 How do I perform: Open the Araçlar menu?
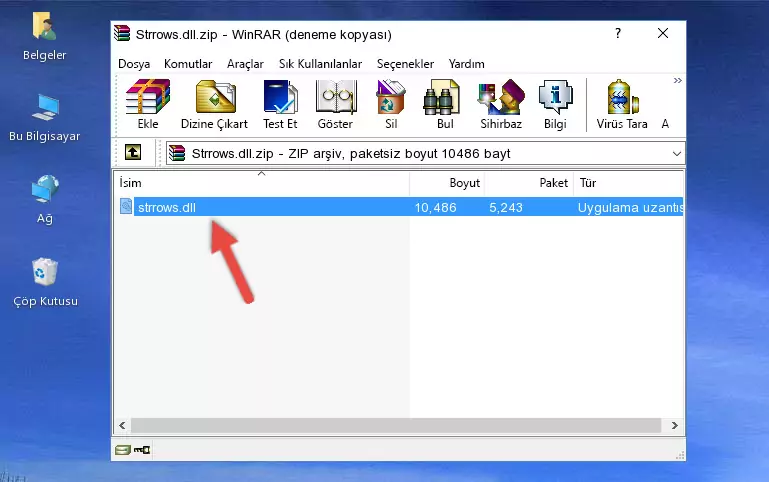pyautogui.click(x=245, y=64)
